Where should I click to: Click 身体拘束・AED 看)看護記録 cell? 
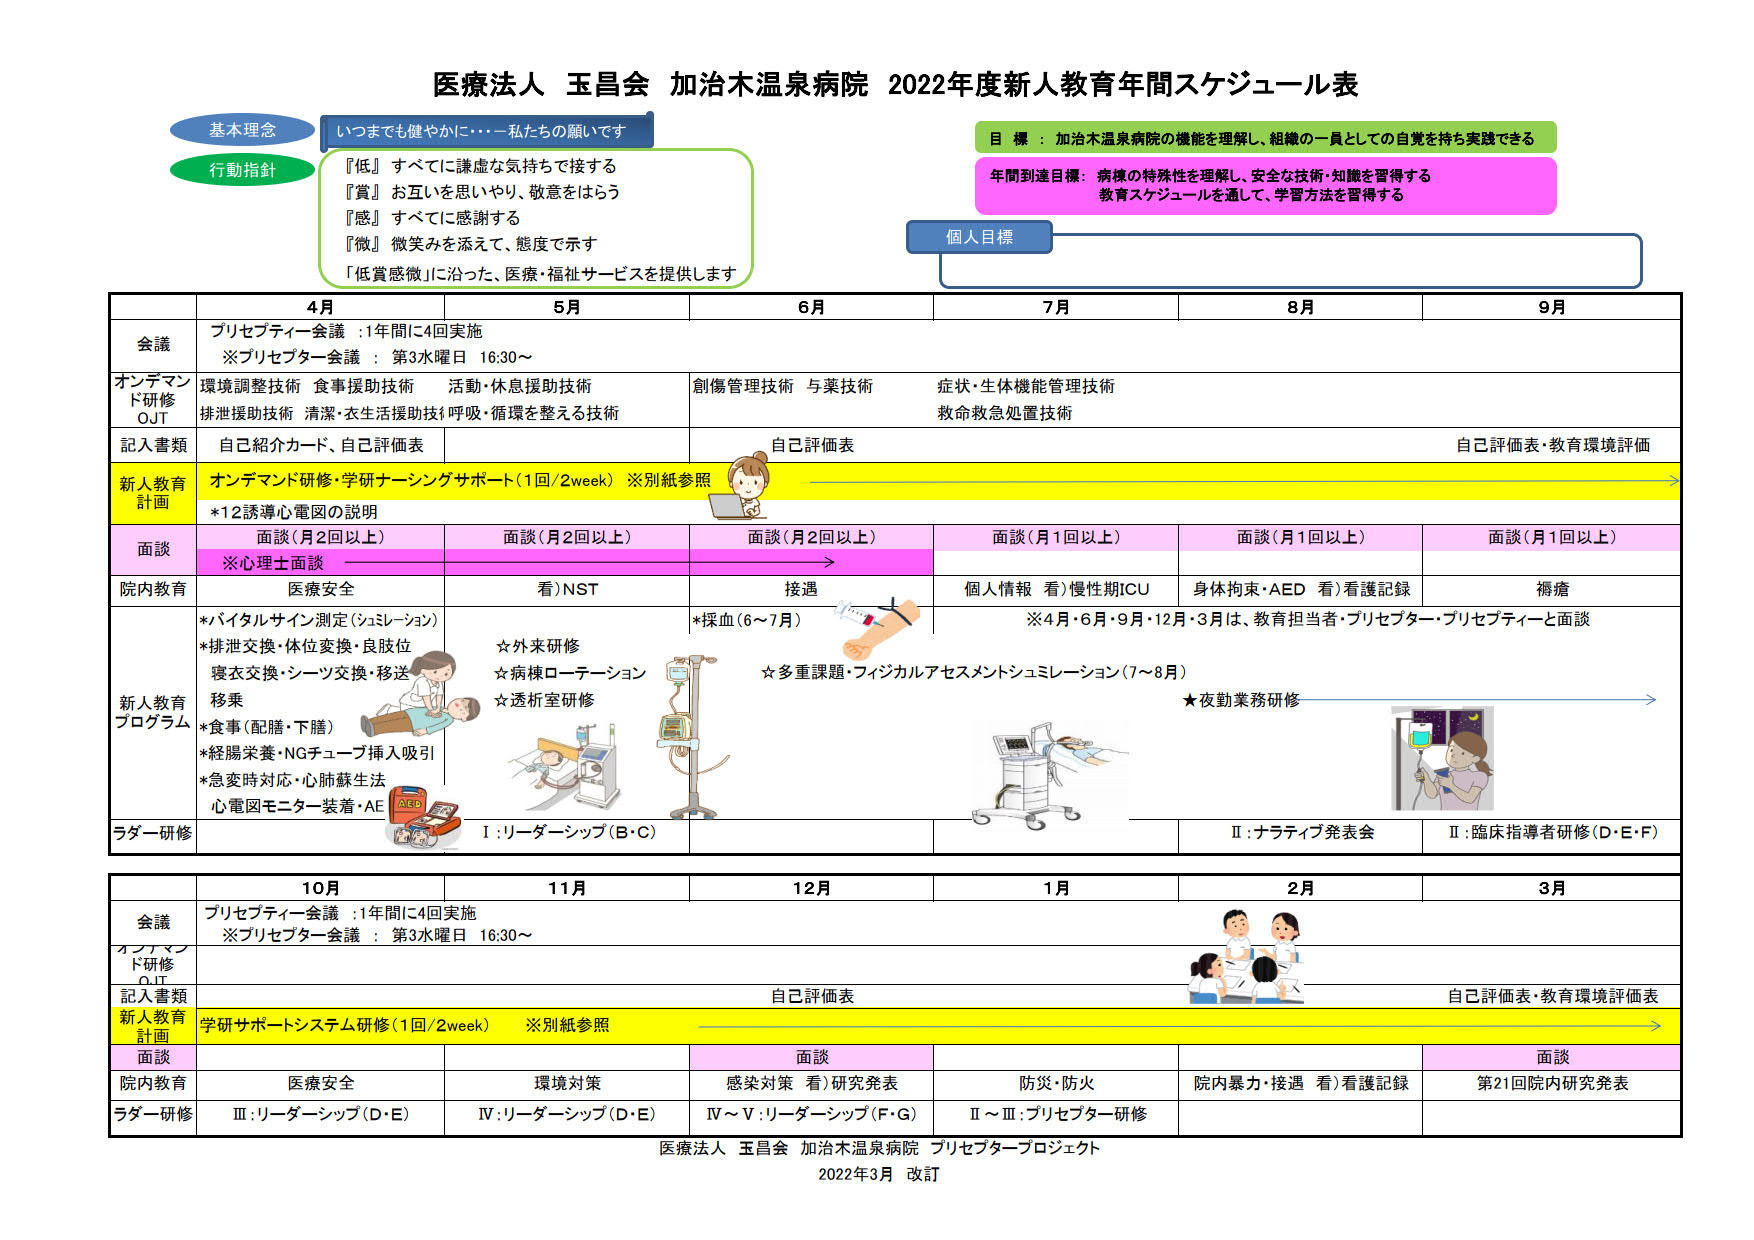pyautogui.click(x=1301, y=590)
